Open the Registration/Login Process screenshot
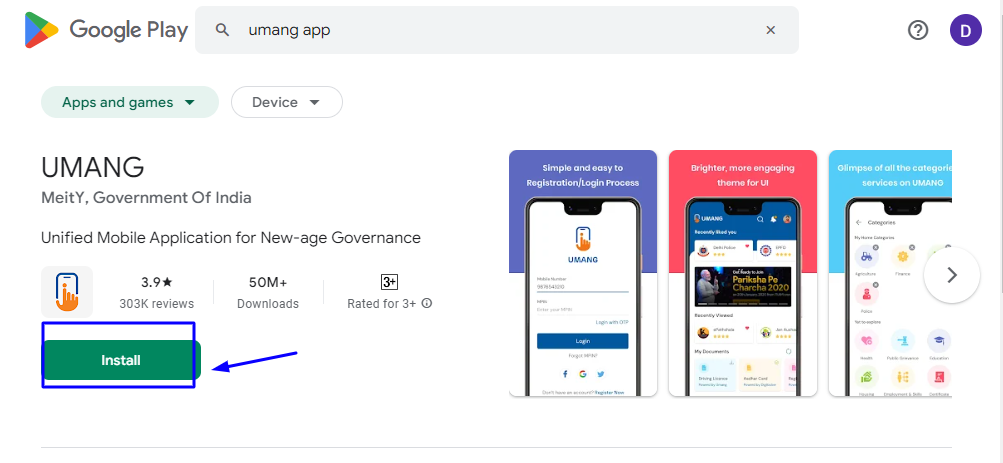The width and height of the screenshot is (1003, 463). (x=583, y=273)
